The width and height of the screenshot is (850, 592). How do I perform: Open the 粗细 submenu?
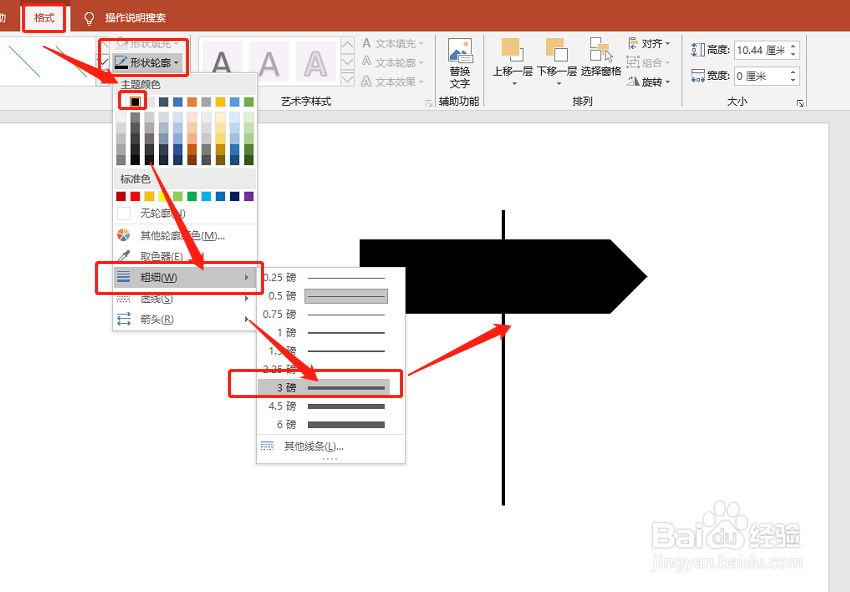pos(184,278)
